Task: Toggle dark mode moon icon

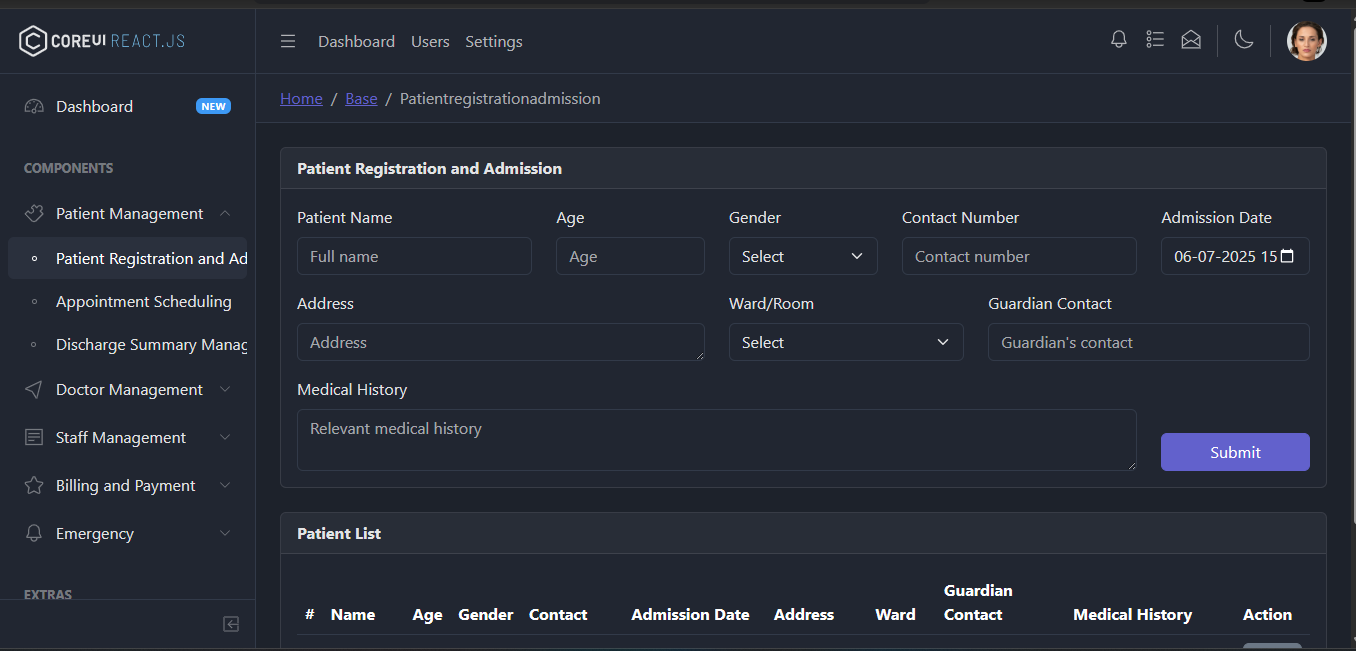Action: click(1244, 40)
